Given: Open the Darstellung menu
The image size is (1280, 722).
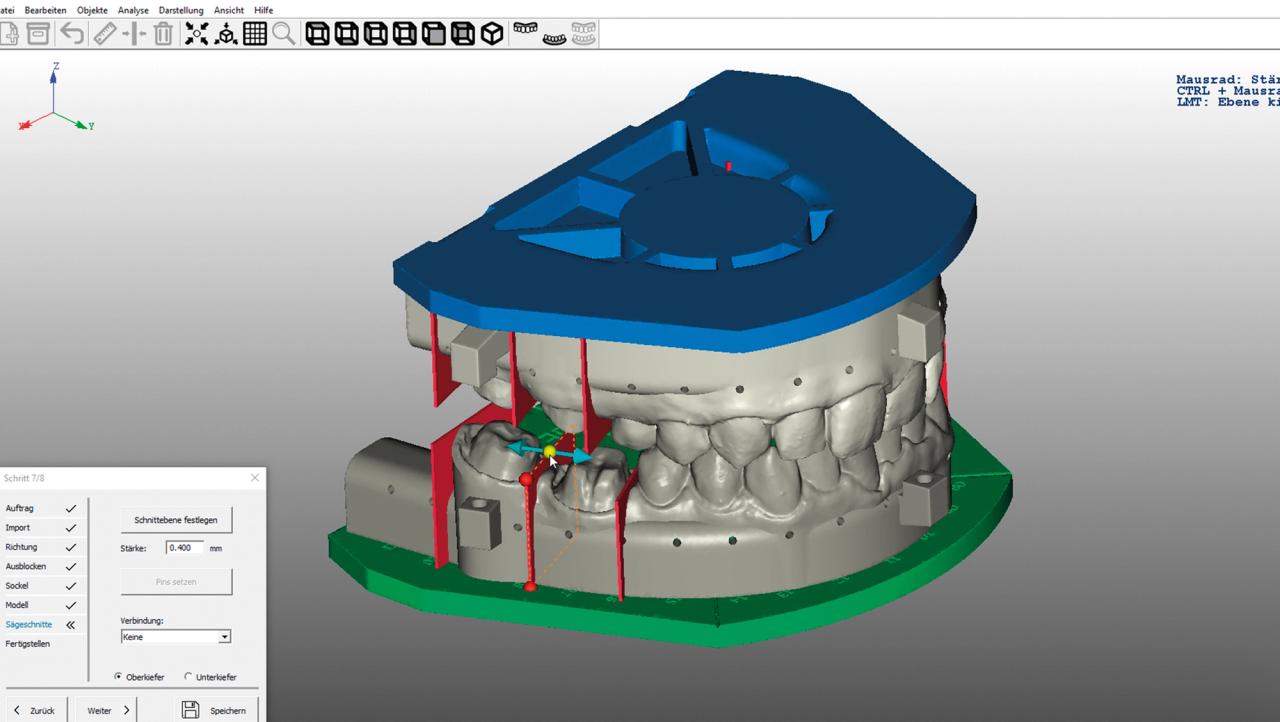Looking at the screenshot, I should point(181,10).
